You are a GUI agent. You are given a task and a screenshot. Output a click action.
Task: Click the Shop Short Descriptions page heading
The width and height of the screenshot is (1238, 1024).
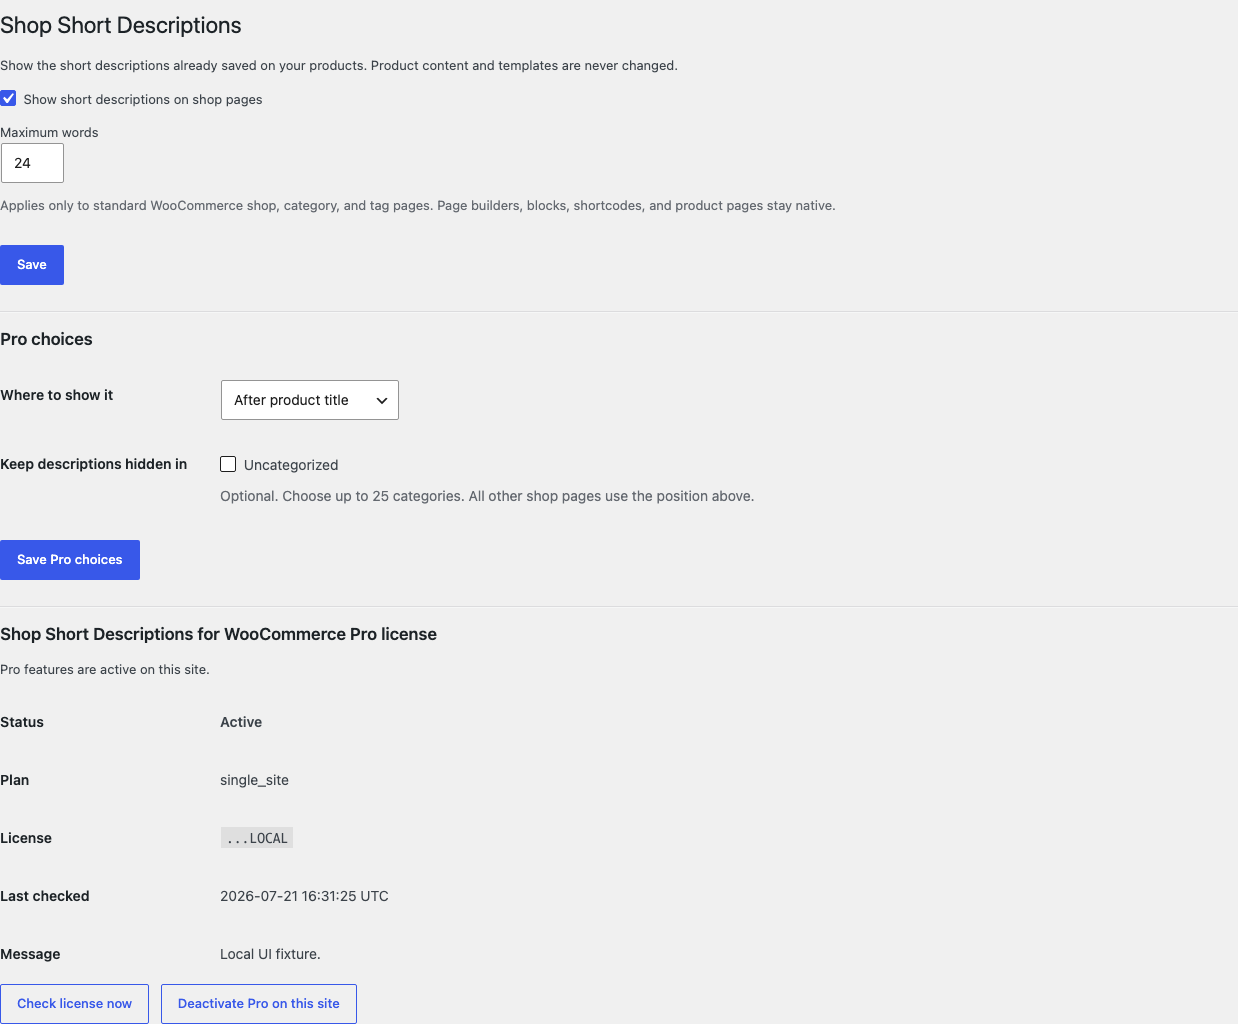121,25
